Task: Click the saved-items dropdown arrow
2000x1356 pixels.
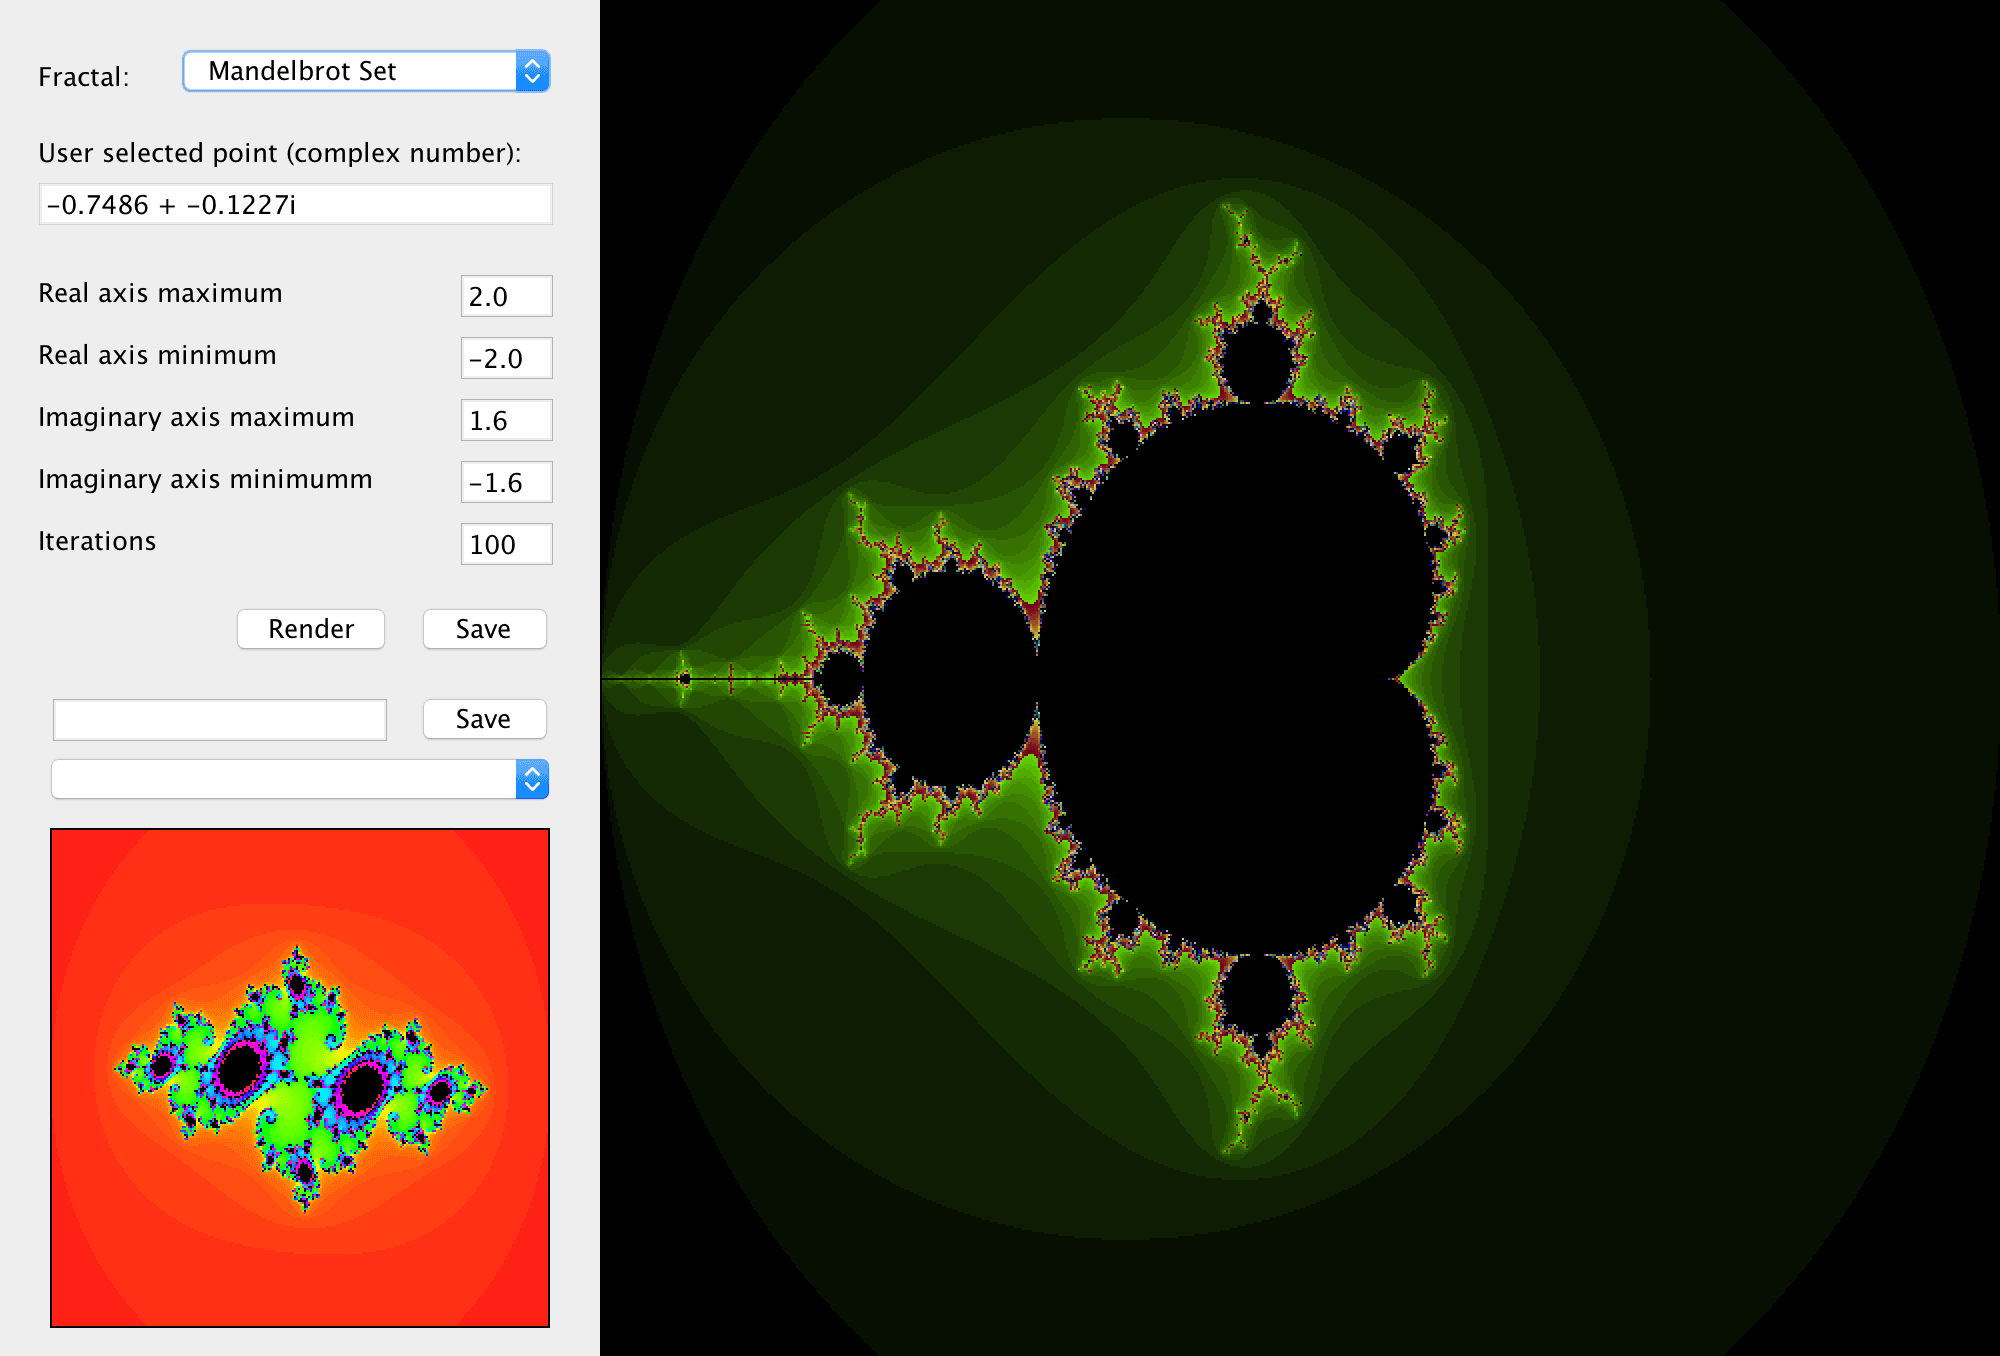Action: point(533,779)
